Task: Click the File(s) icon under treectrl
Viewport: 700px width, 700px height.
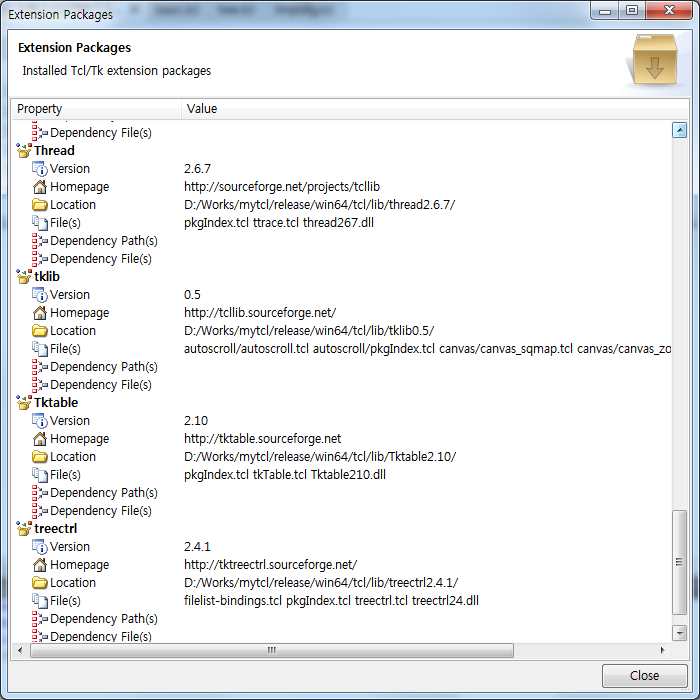Action: [x=40, y=600]
